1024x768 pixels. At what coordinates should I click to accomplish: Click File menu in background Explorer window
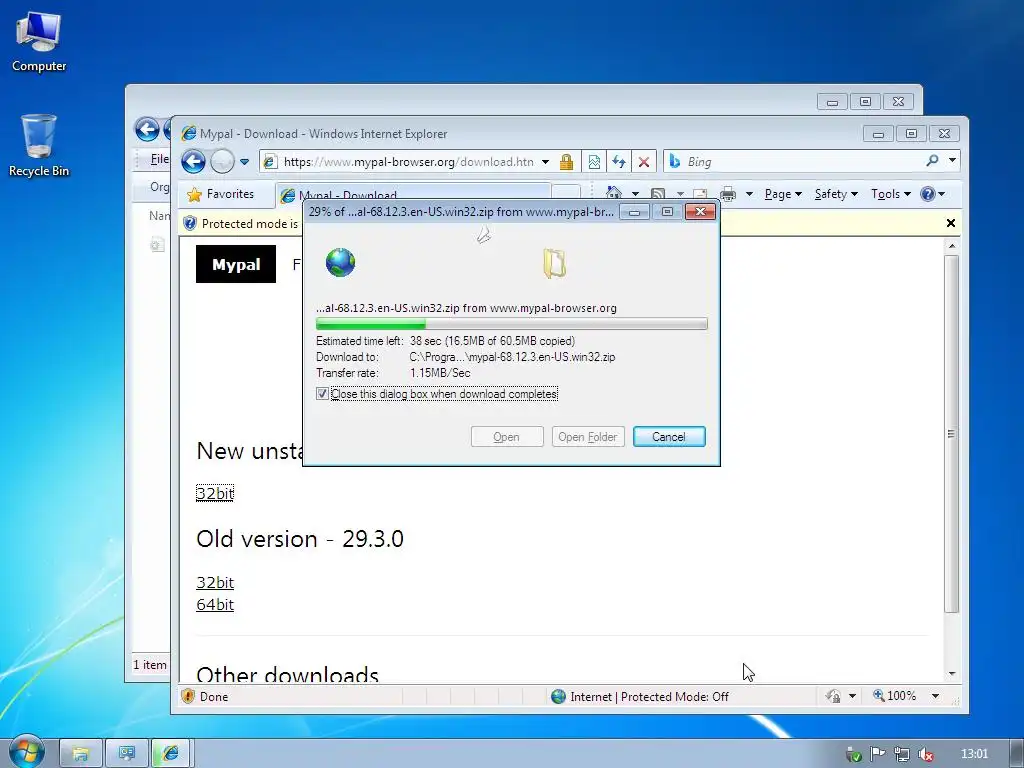(x=159, y=159)
